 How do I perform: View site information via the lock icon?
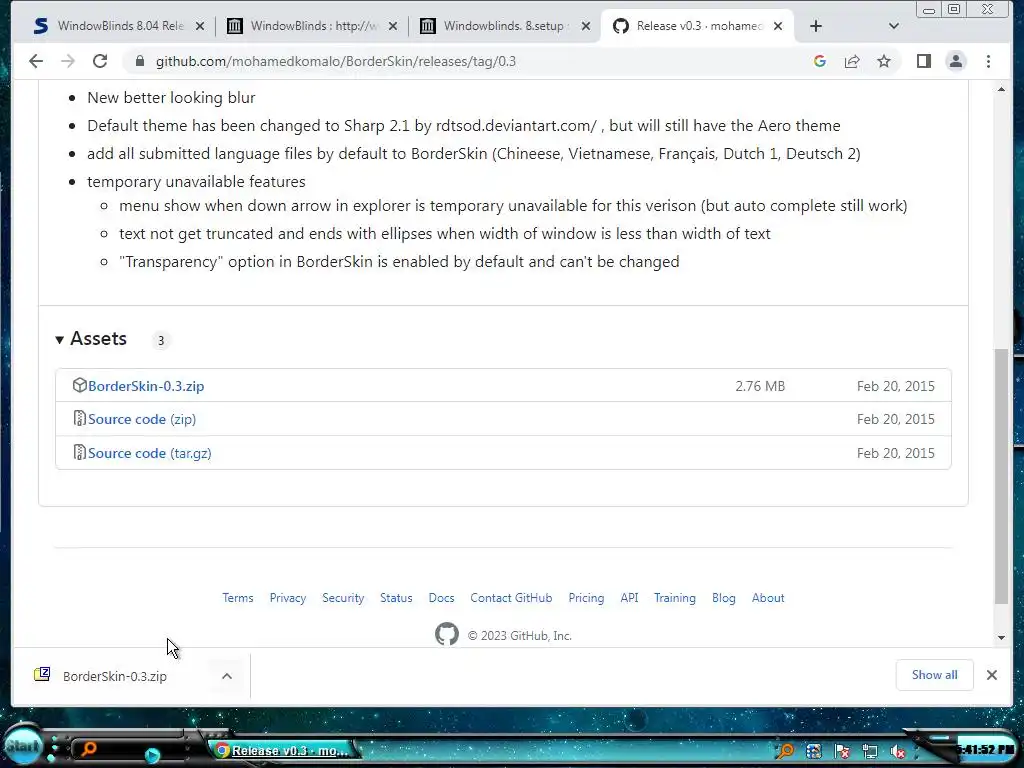(140, 61)
